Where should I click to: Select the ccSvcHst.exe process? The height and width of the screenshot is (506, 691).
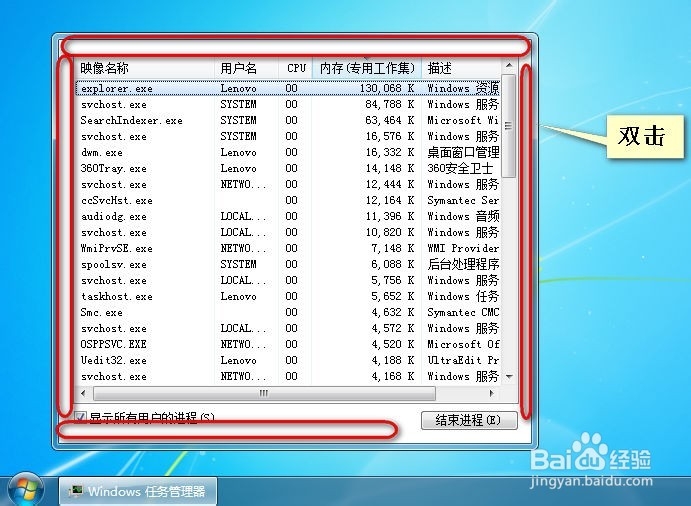pos(288,201)
